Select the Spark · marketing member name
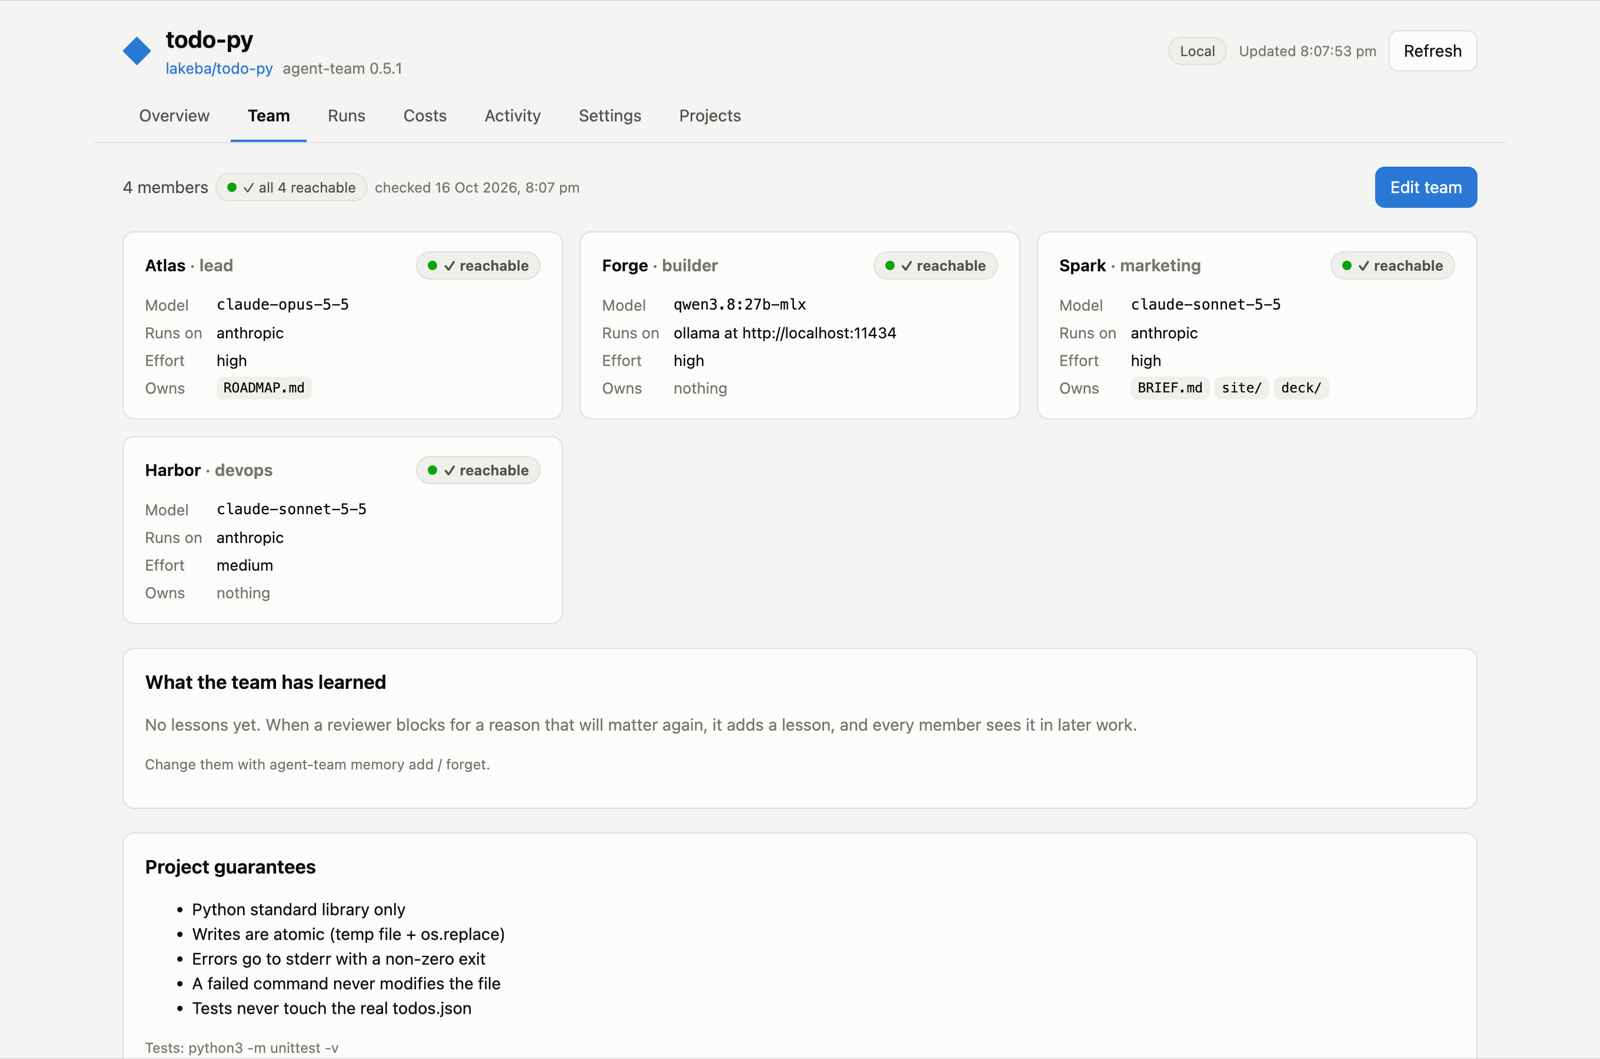1600x1059 pixels. [x=1130, y=266]
